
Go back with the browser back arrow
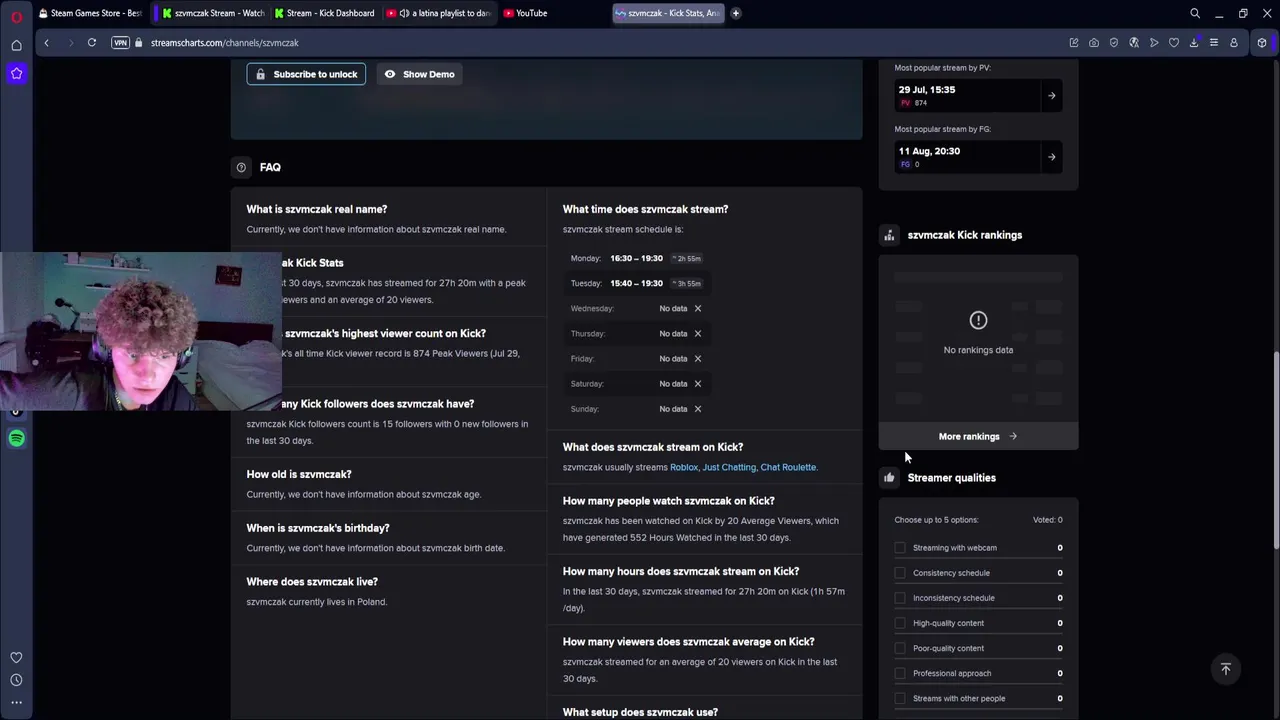tap(46, 43)
